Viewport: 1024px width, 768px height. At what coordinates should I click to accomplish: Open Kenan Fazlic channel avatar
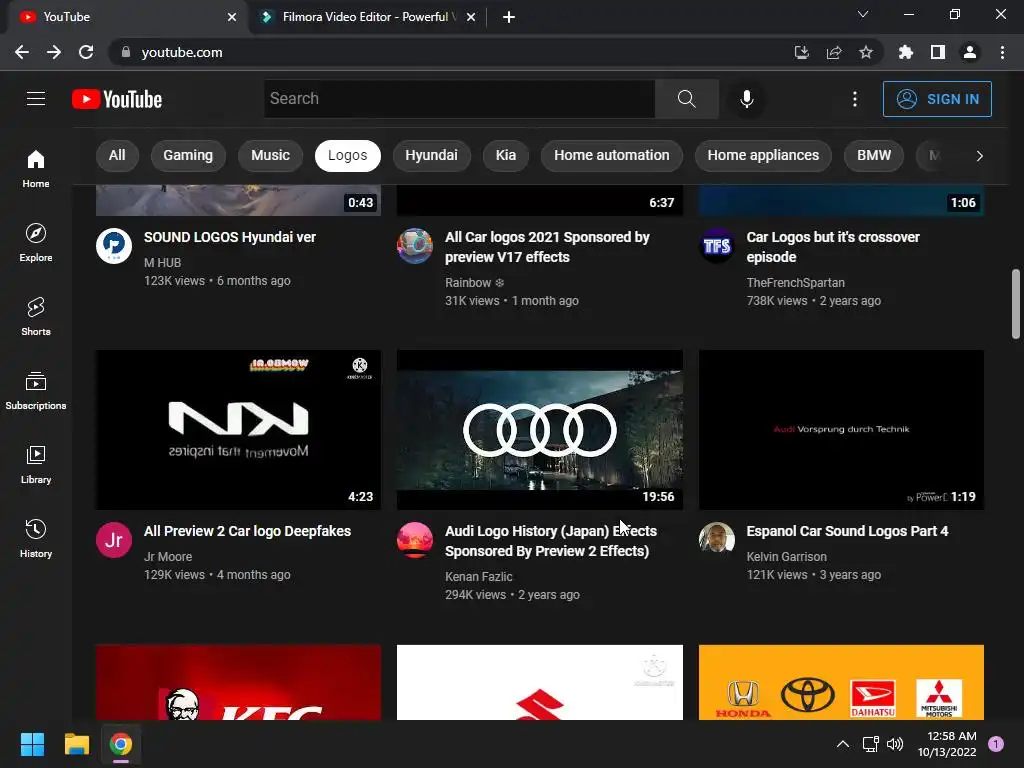[415, 539]
